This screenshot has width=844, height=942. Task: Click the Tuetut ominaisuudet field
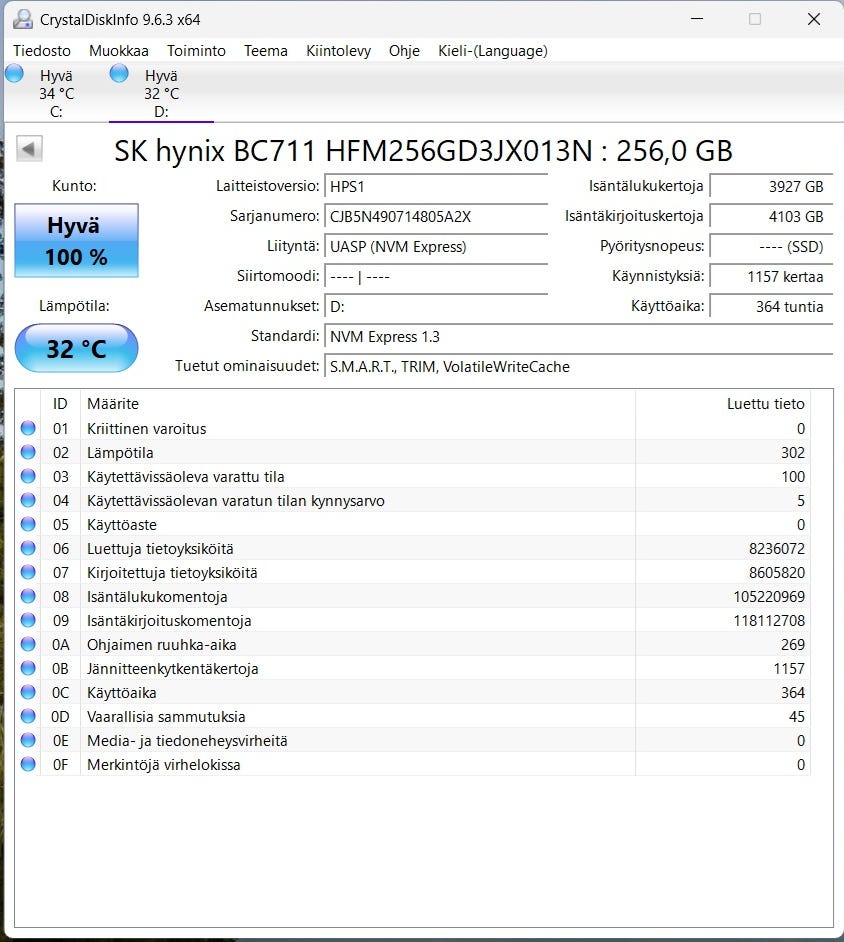point(578,366)
